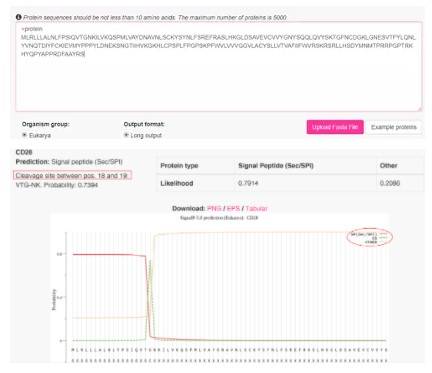Download the plot as EPS
Image resolution: width=432 pixels, height=373 pixels.
point(233,208)
